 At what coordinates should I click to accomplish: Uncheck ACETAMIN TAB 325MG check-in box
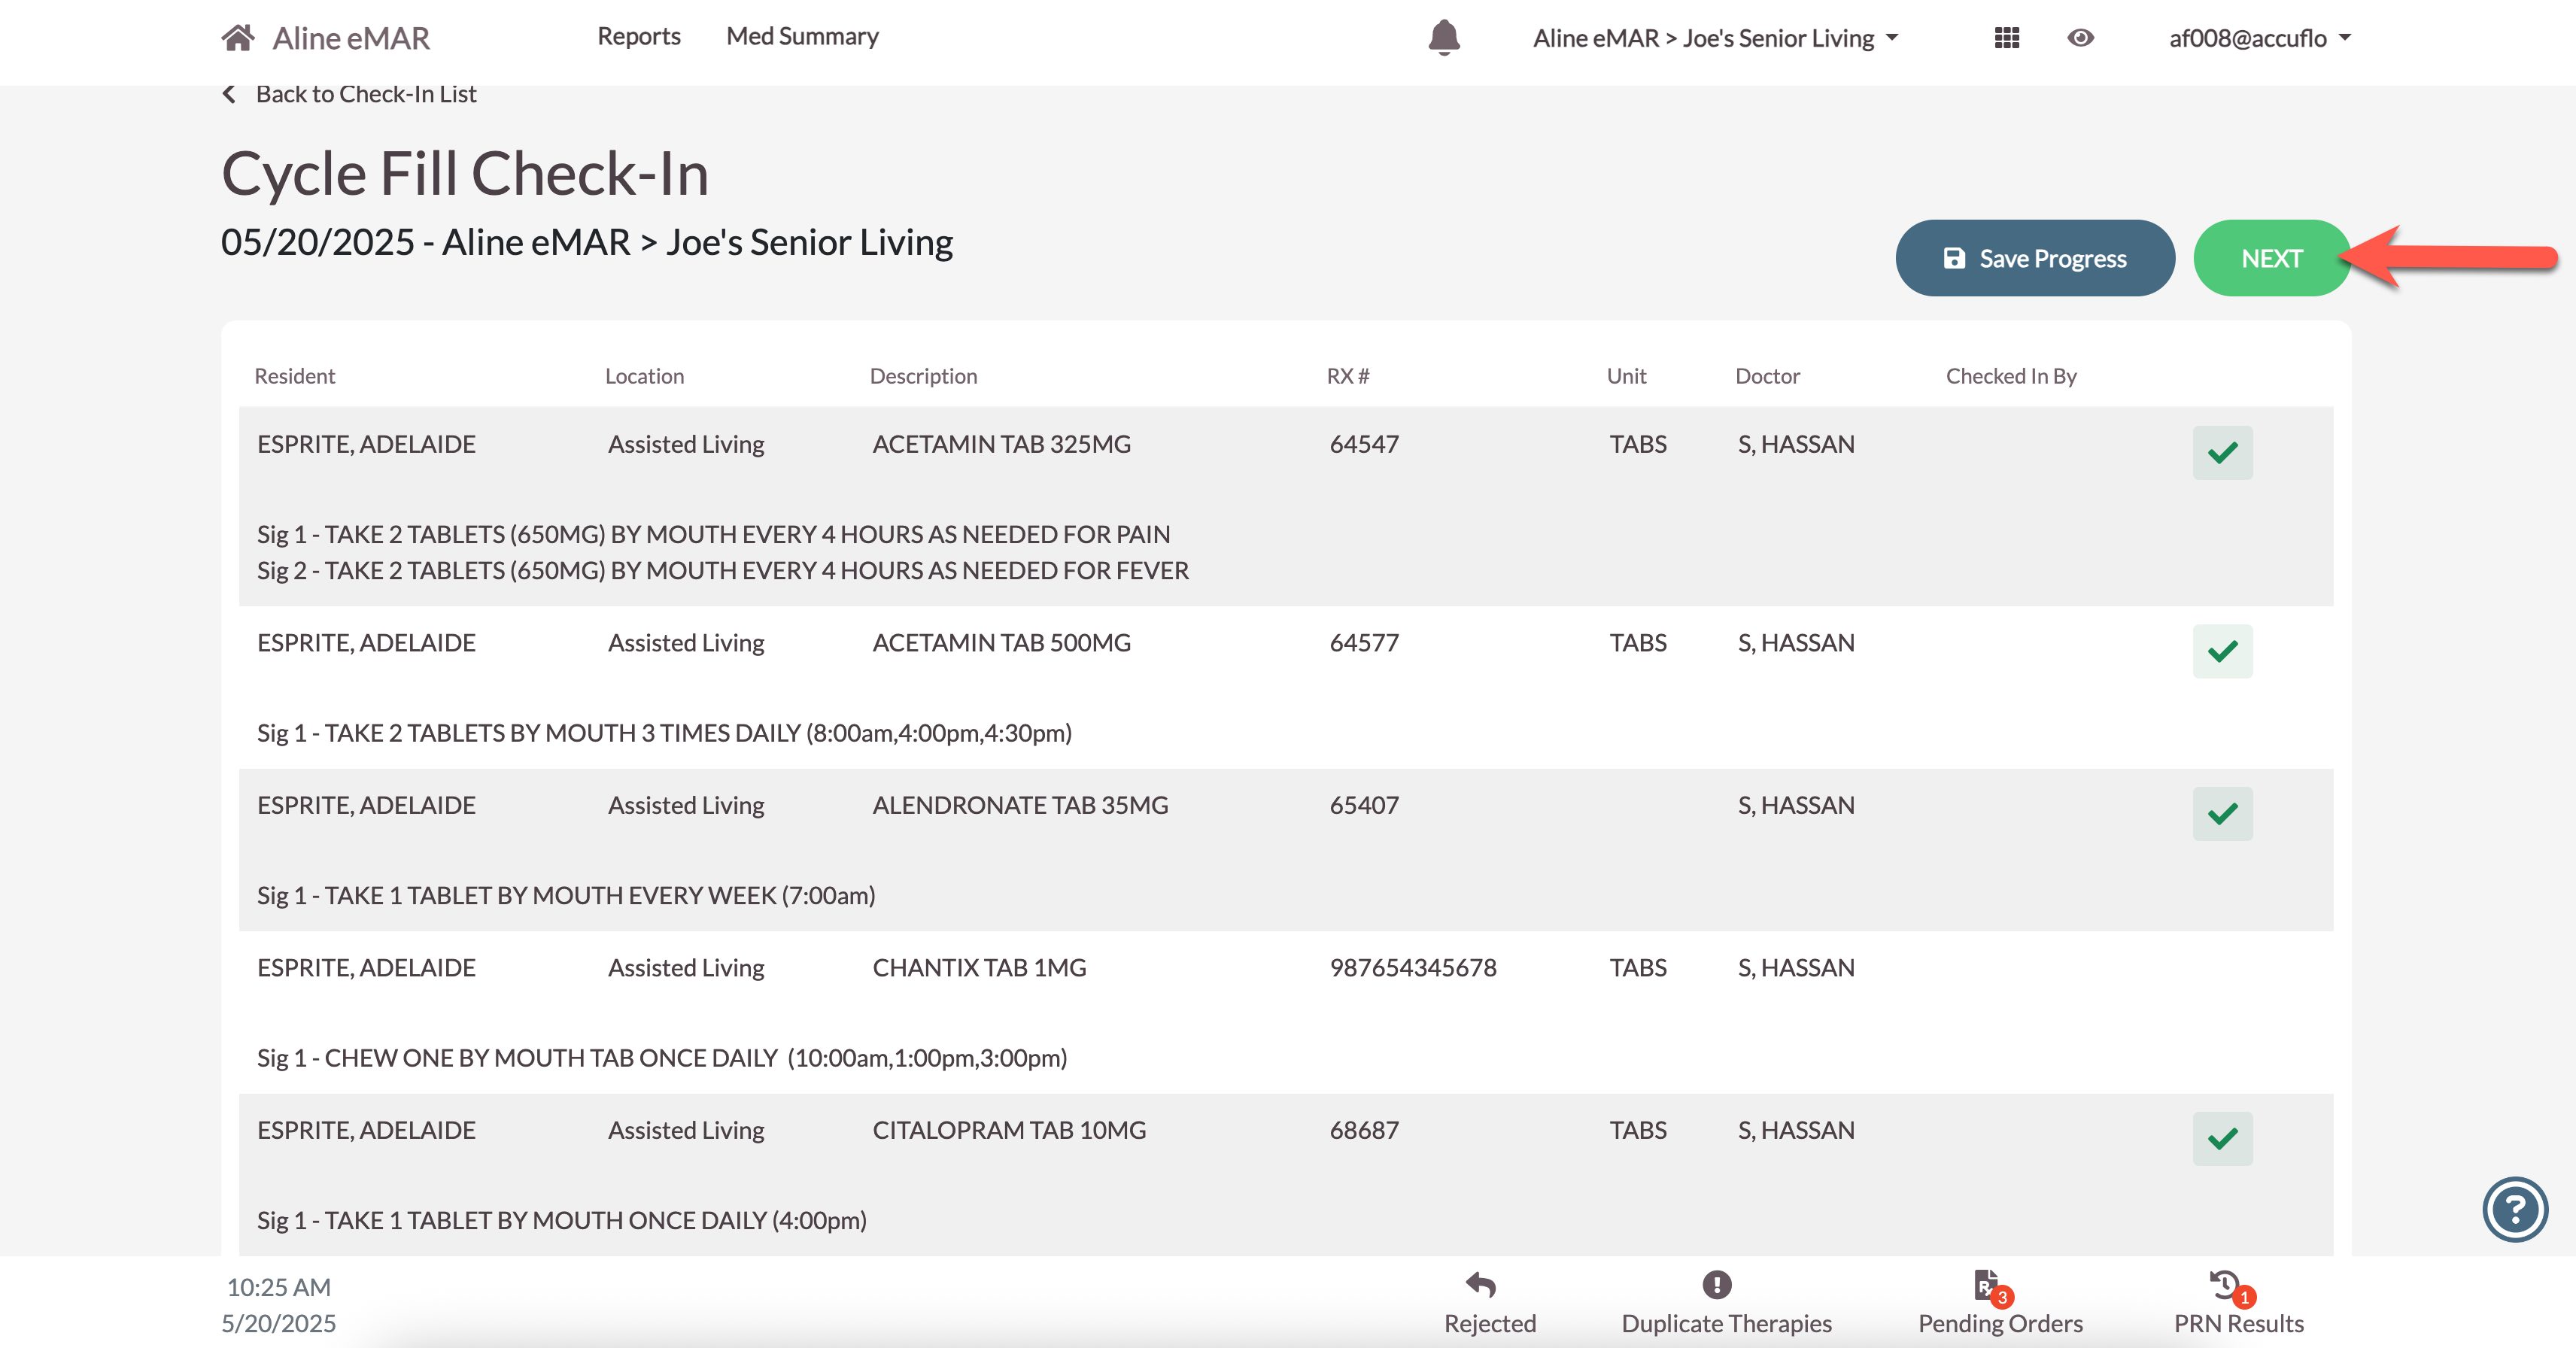[2222, 453]
